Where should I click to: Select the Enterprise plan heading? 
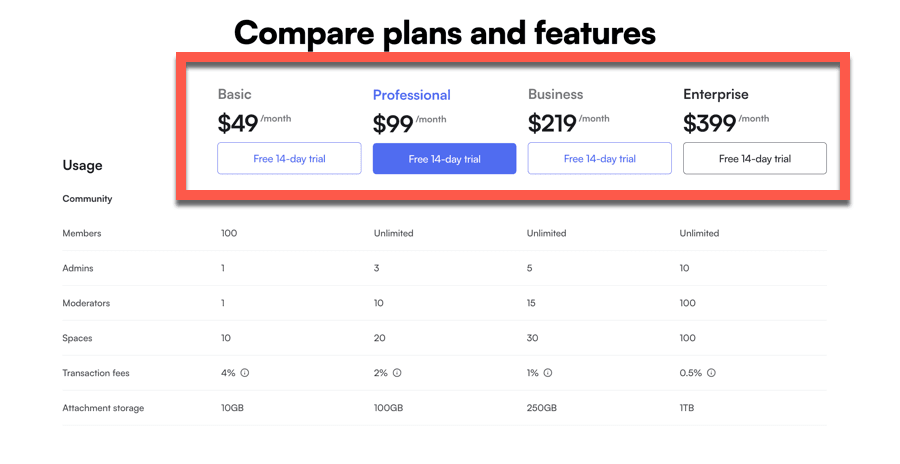tap(716, 95)
